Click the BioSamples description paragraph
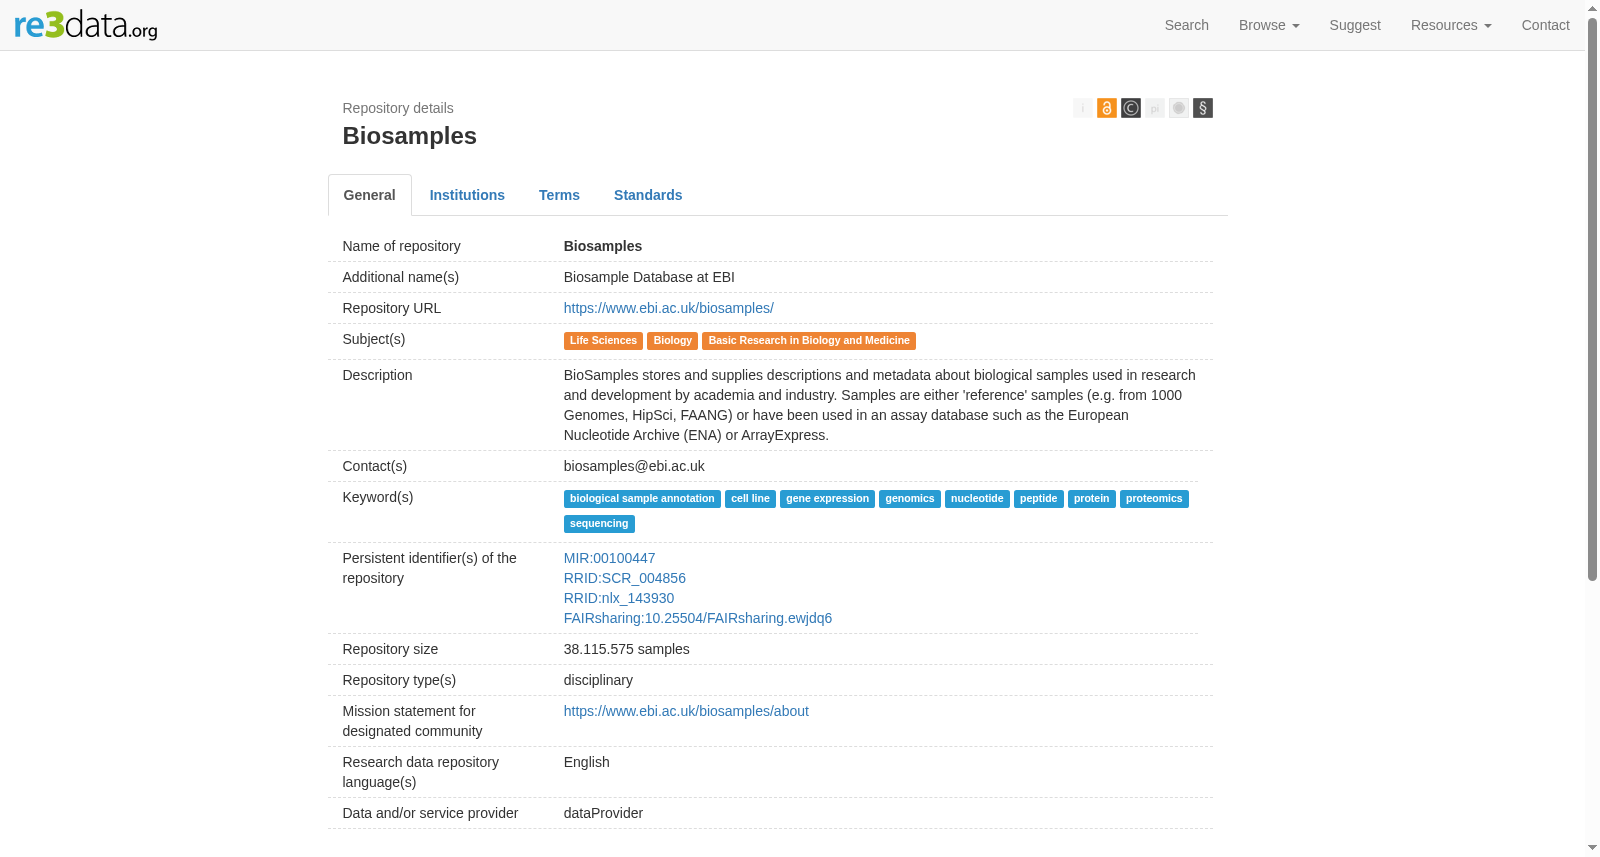 [880, 405]
